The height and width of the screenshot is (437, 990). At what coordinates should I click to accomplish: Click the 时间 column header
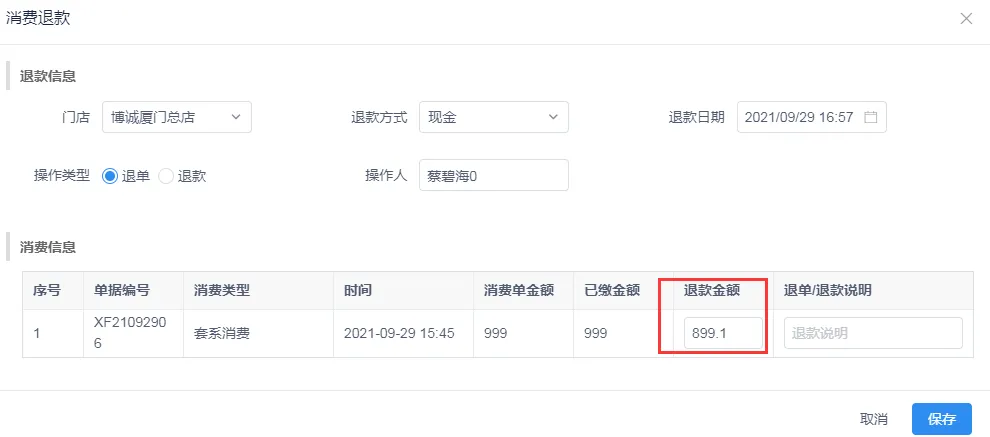coord(358,291)
